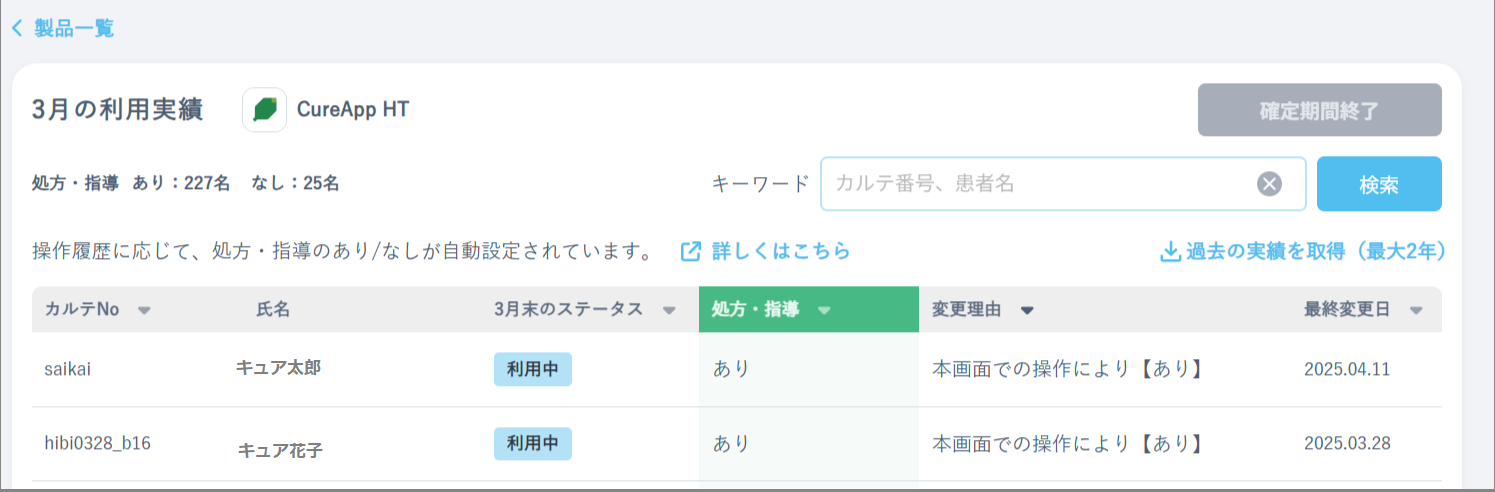Click the 氏名 column header
This screenshot has width=1495, height=492.
point(273,310)
